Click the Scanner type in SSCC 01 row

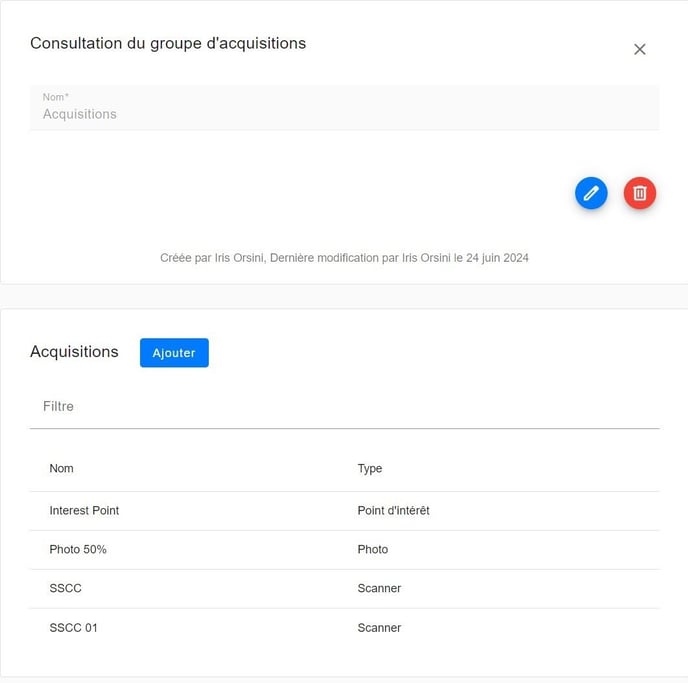click(x=379, y=628)
